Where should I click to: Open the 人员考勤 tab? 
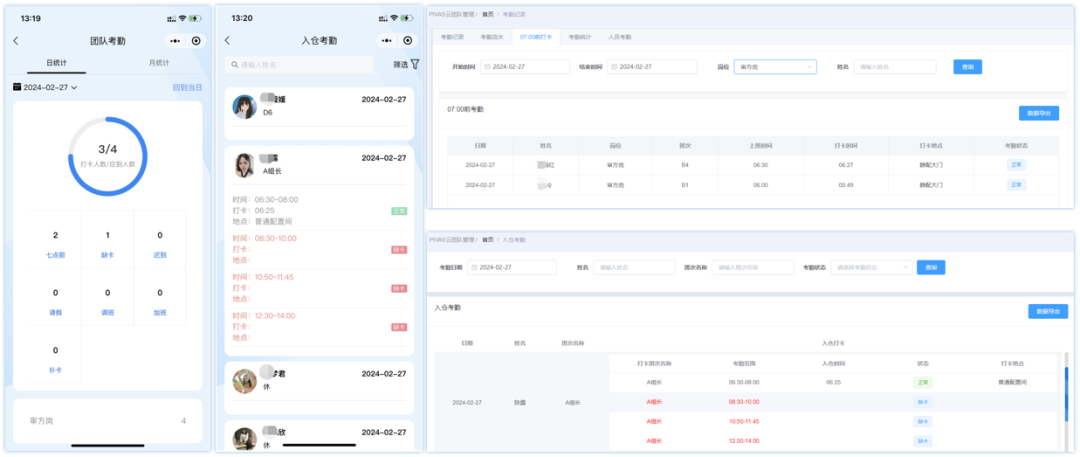coord(620,36)
